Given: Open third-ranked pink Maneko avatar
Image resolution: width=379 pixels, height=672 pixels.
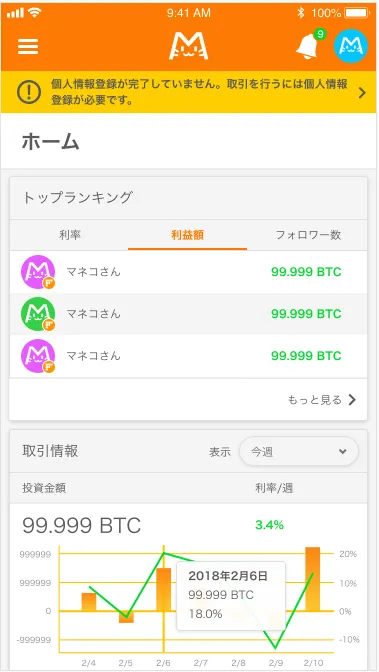Looking at the screenshot, I should coord(38,356).
